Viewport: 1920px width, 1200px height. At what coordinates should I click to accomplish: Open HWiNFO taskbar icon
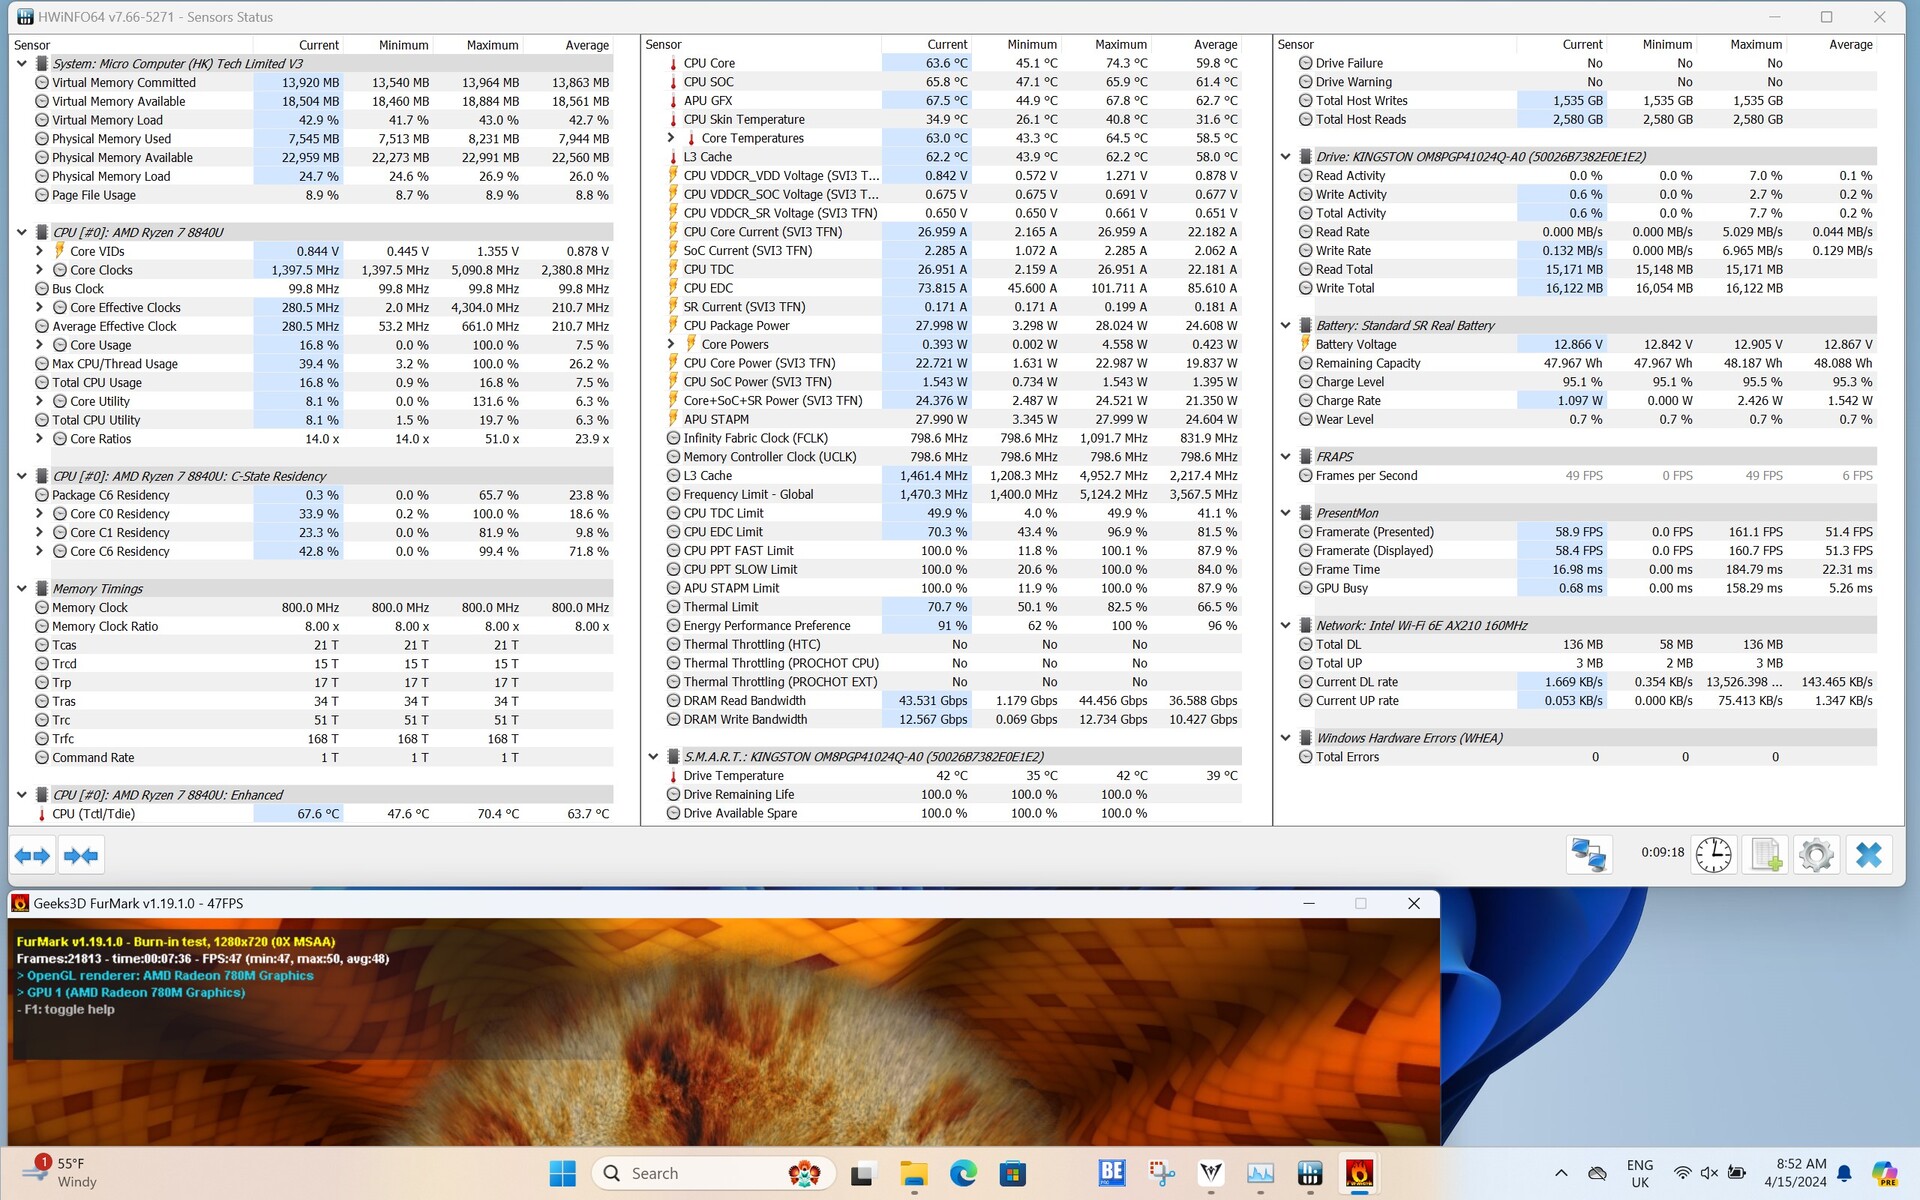pyautogui.click(x=1310, y=1173)
